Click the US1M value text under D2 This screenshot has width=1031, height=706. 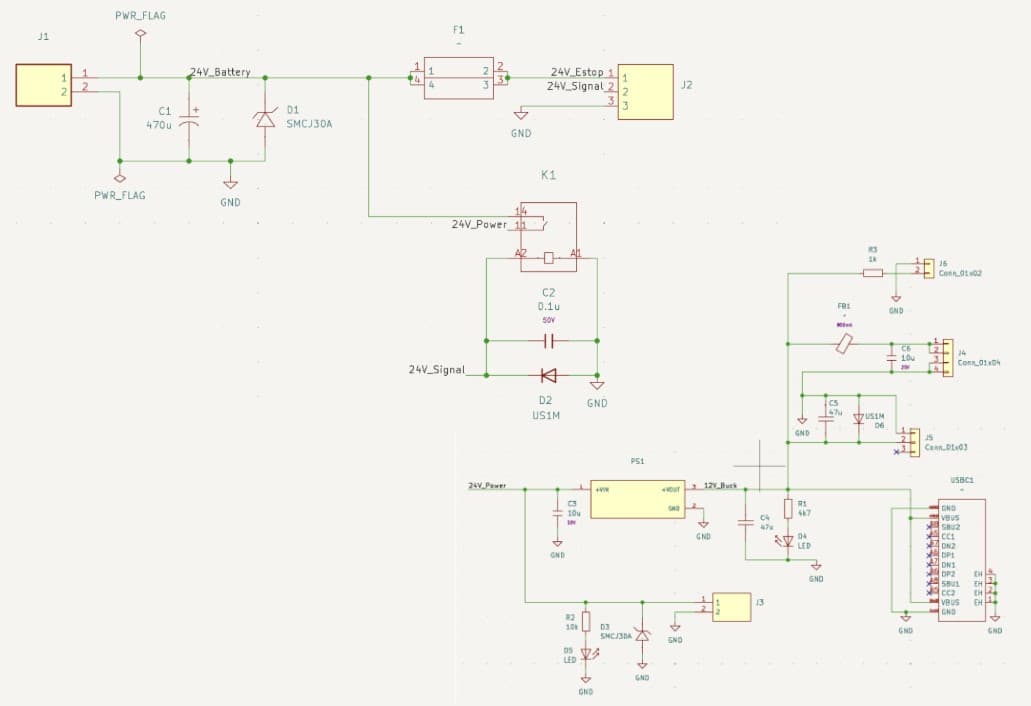[x=546, y=415]
